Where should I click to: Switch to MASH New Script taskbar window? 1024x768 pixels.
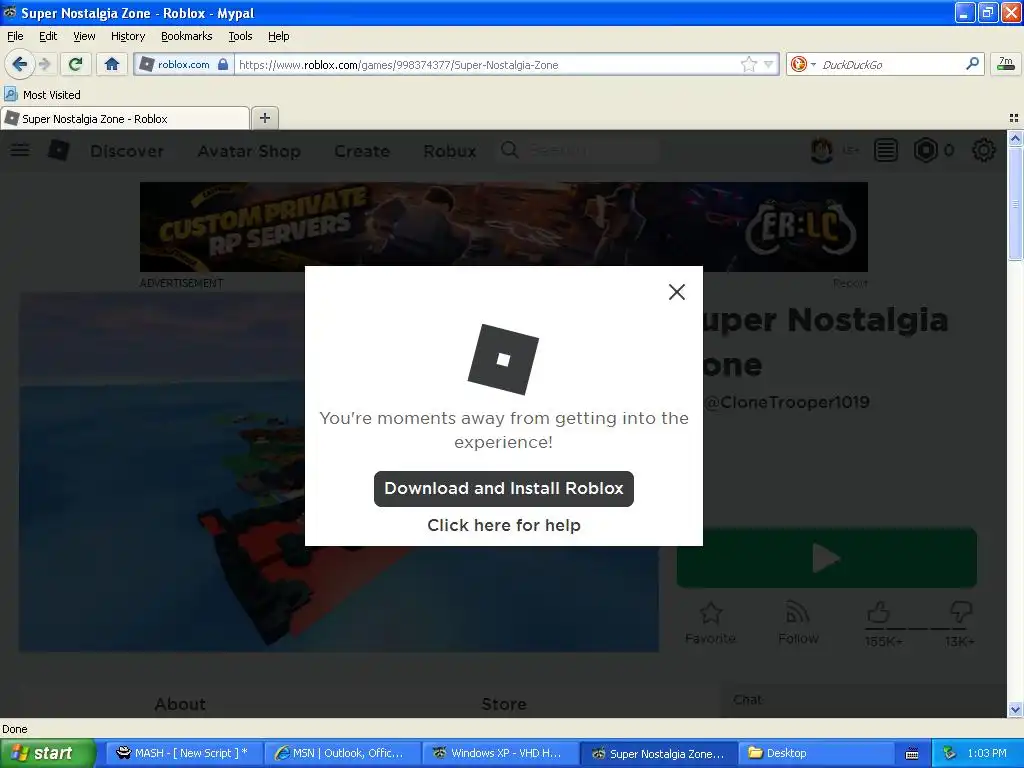pyautogui.click(x=184, y=753)
